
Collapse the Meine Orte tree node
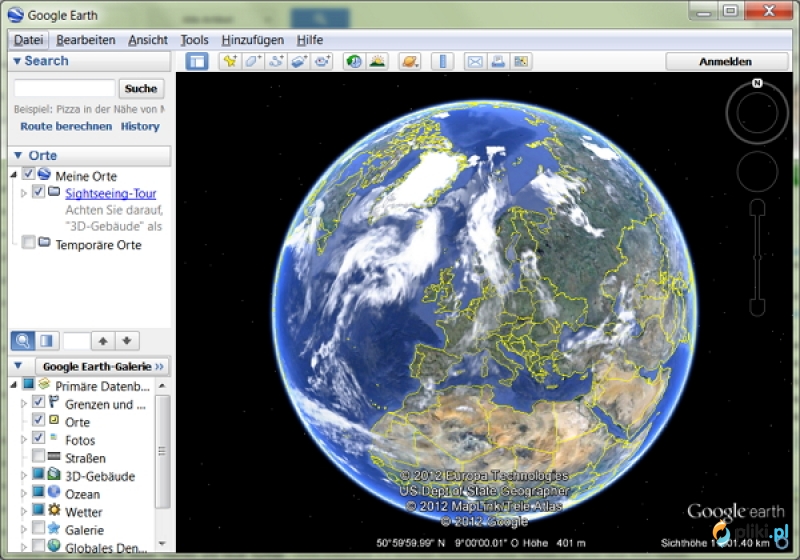point(14,175)
